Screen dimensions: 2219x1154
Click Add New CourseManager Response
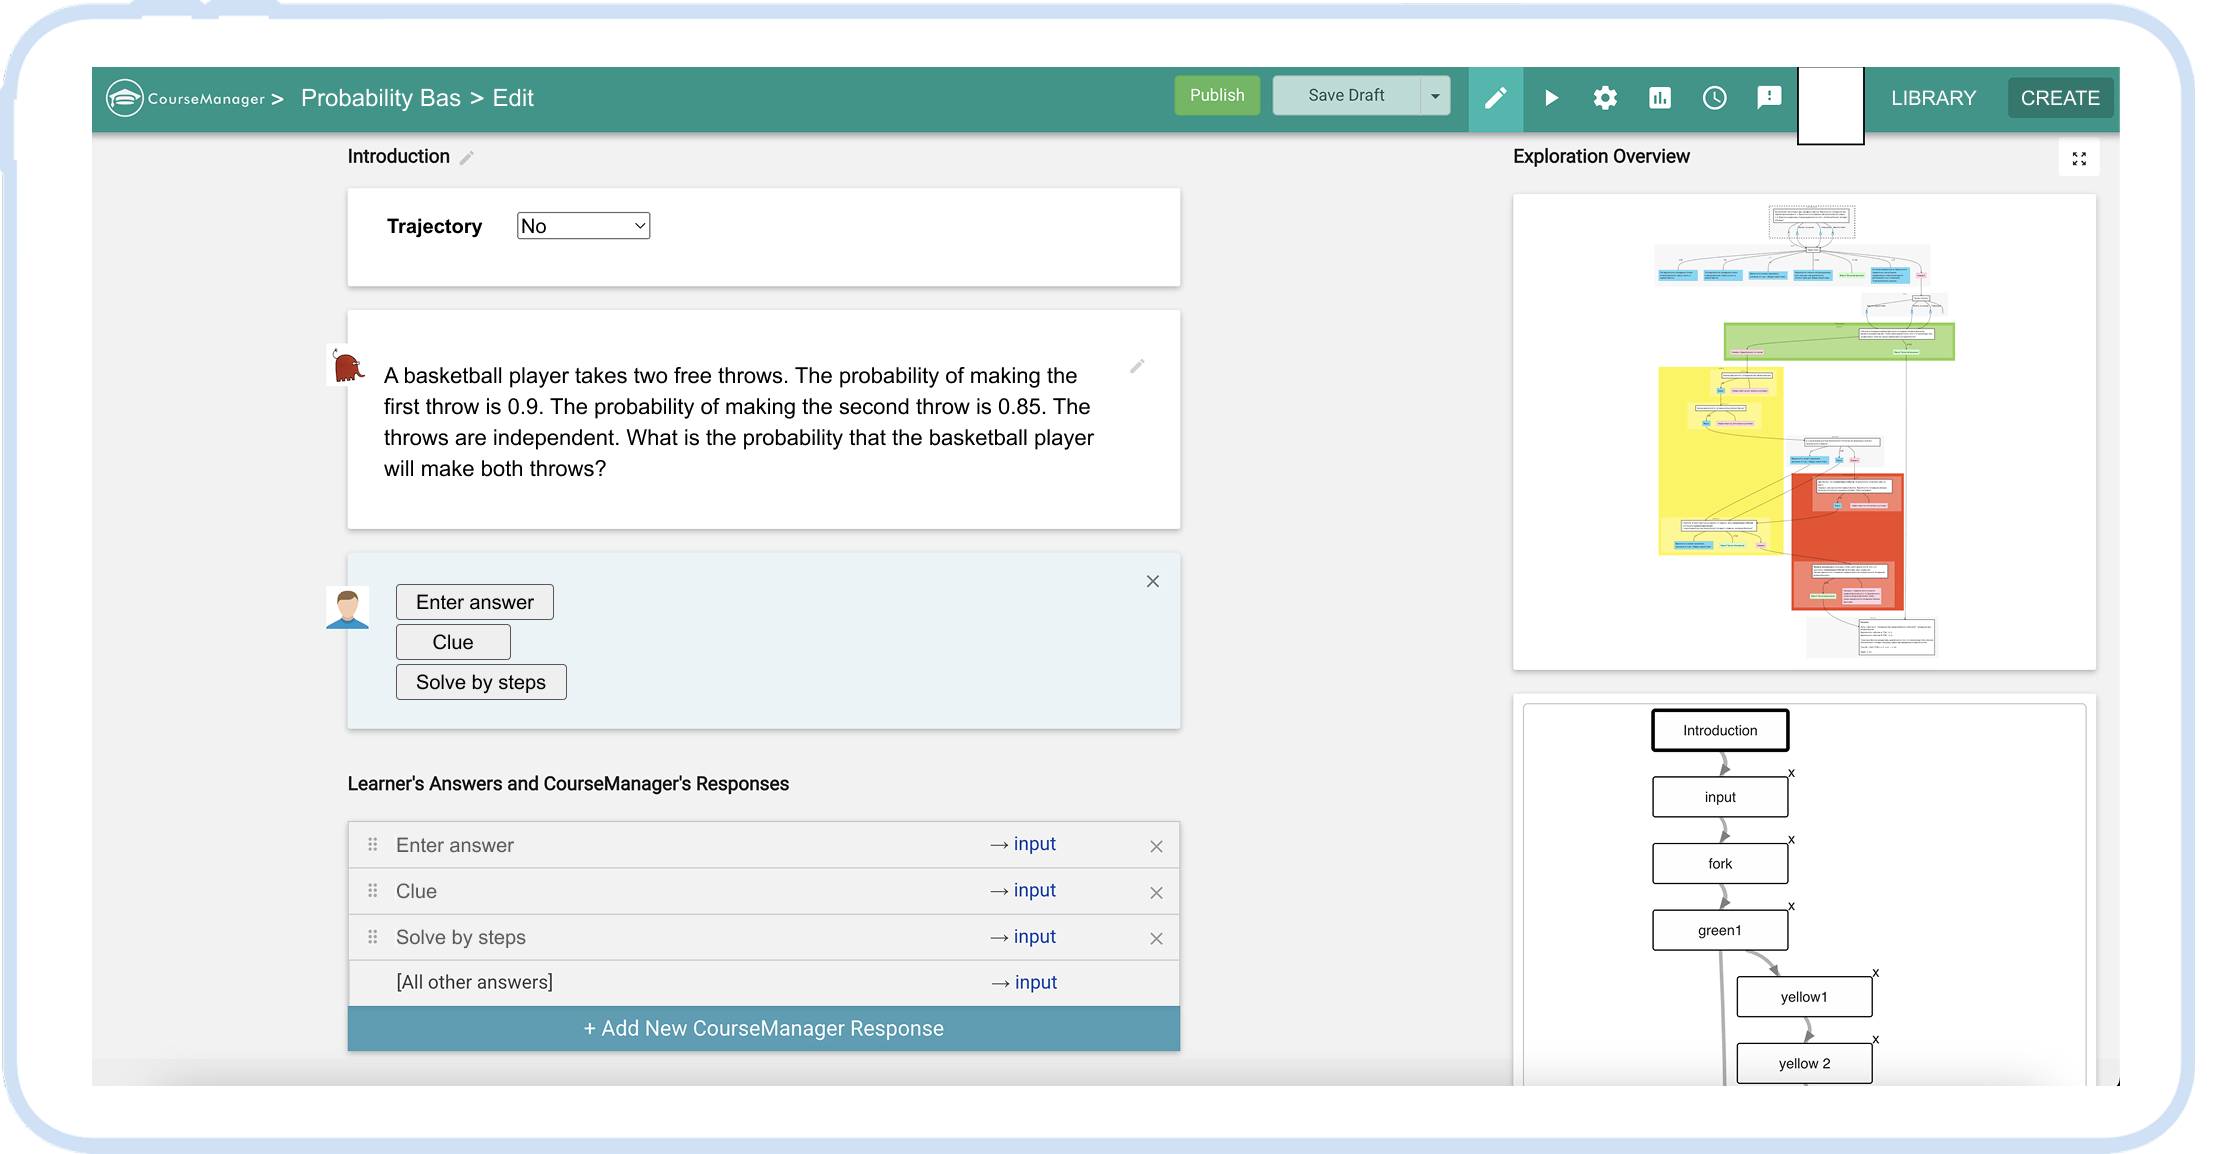point(763,1028)
